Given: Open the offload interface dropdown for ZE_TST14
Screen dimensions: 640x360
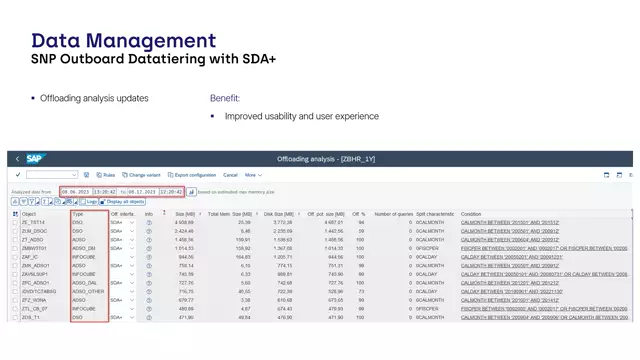Looking at the screenshot, I should point(132,222).
